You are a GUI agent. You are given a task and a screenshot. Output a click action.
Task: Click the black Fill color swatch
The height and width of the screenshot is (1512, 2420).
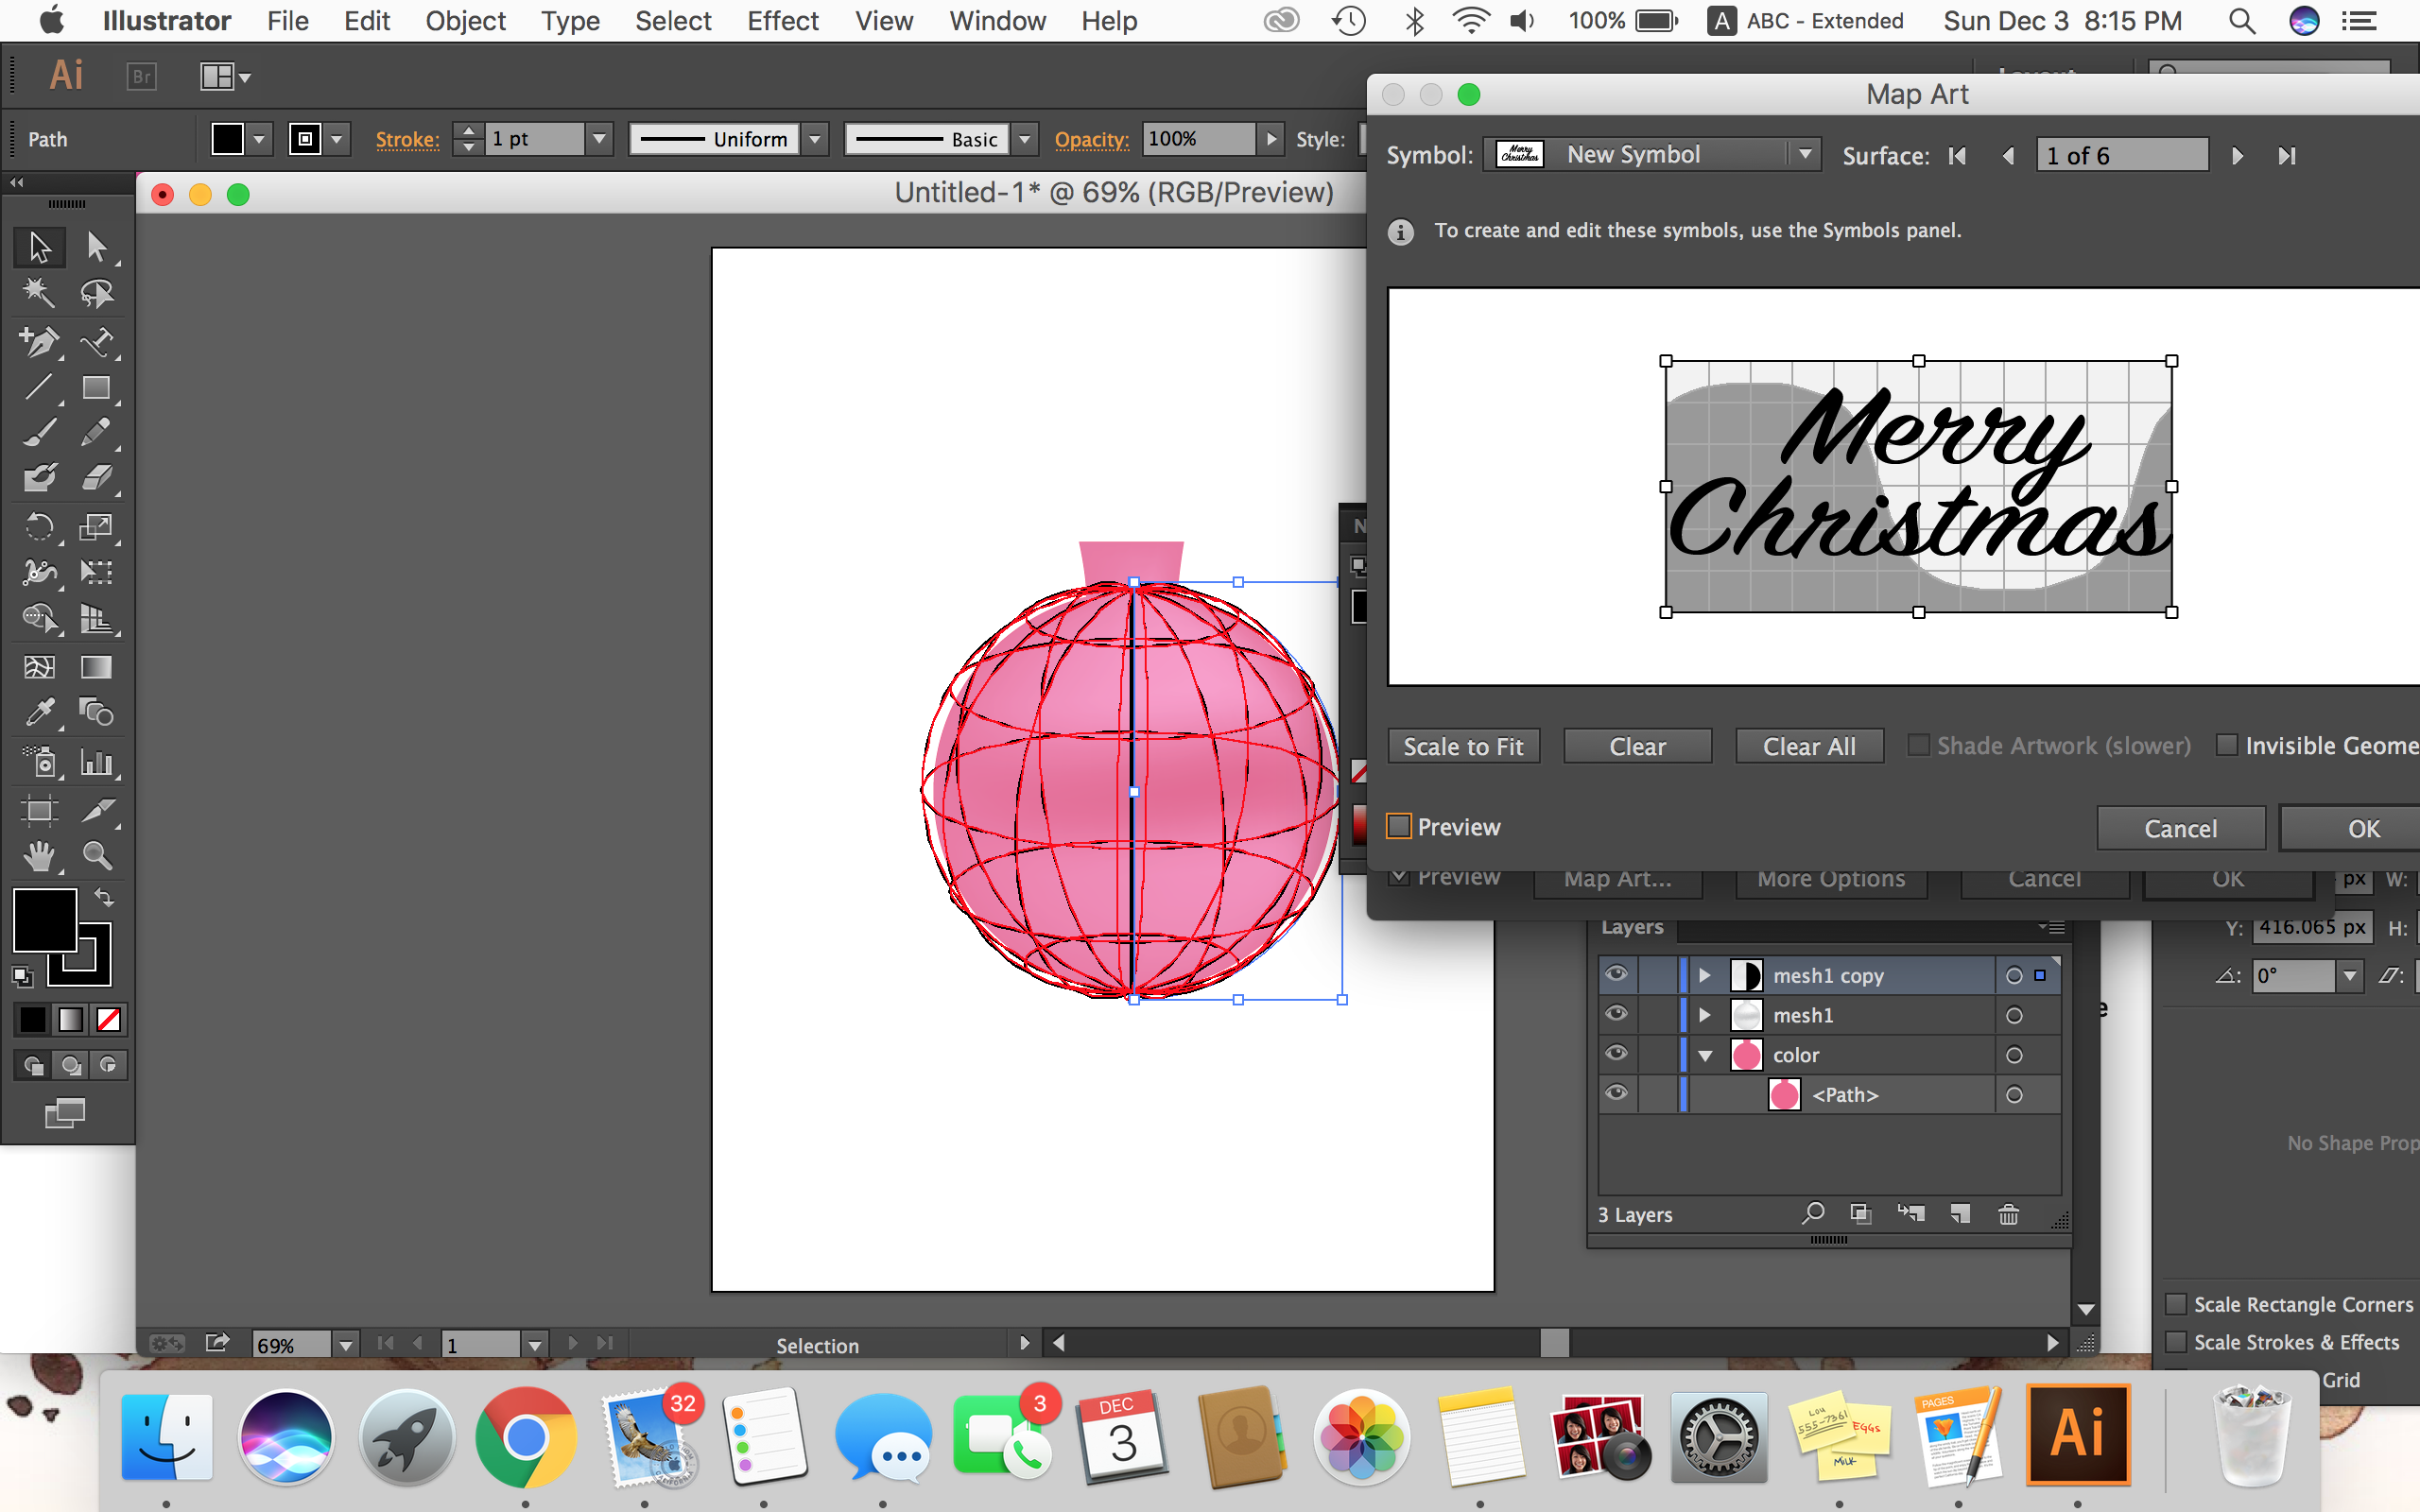coord(45,919)
